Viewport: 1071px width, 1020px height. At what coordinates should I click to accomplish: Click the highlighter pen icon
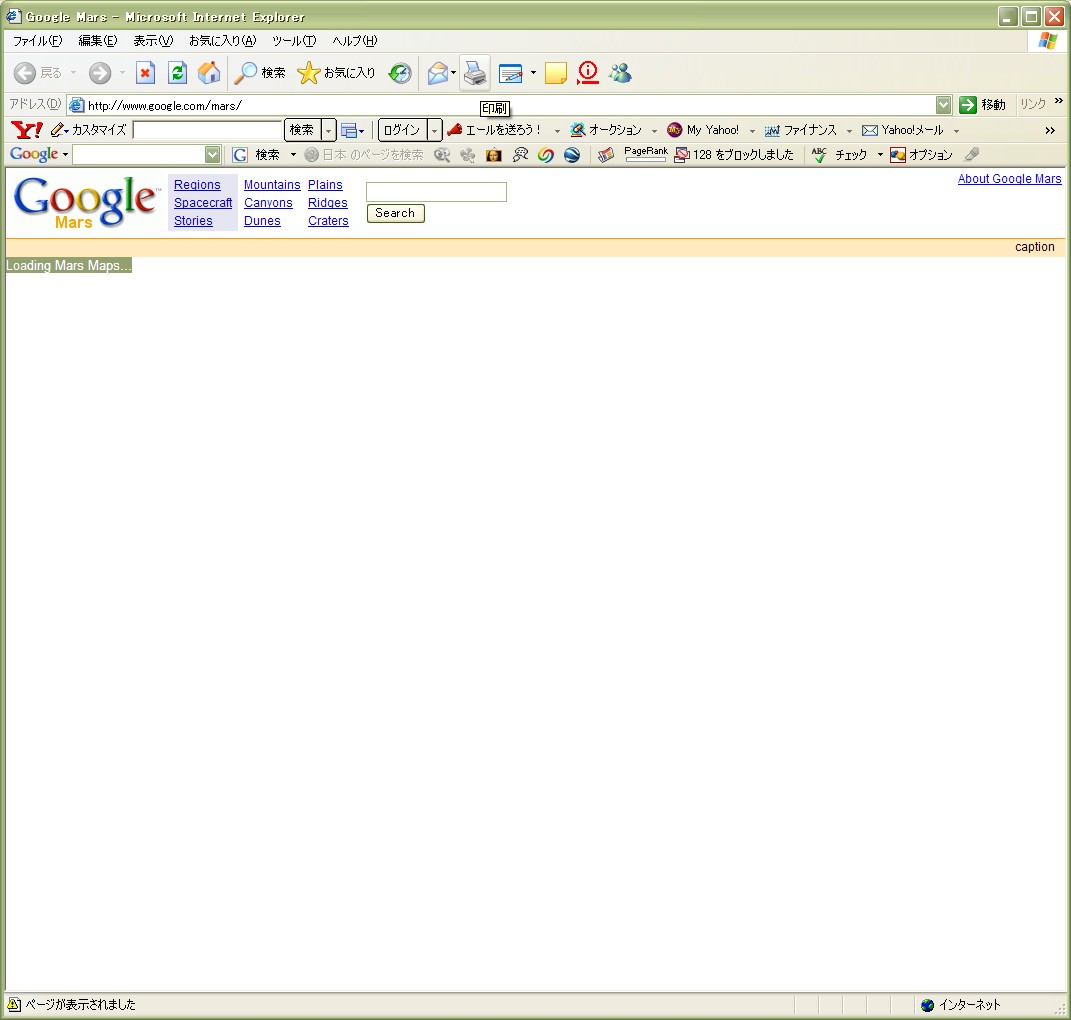[x=972, y=155]
